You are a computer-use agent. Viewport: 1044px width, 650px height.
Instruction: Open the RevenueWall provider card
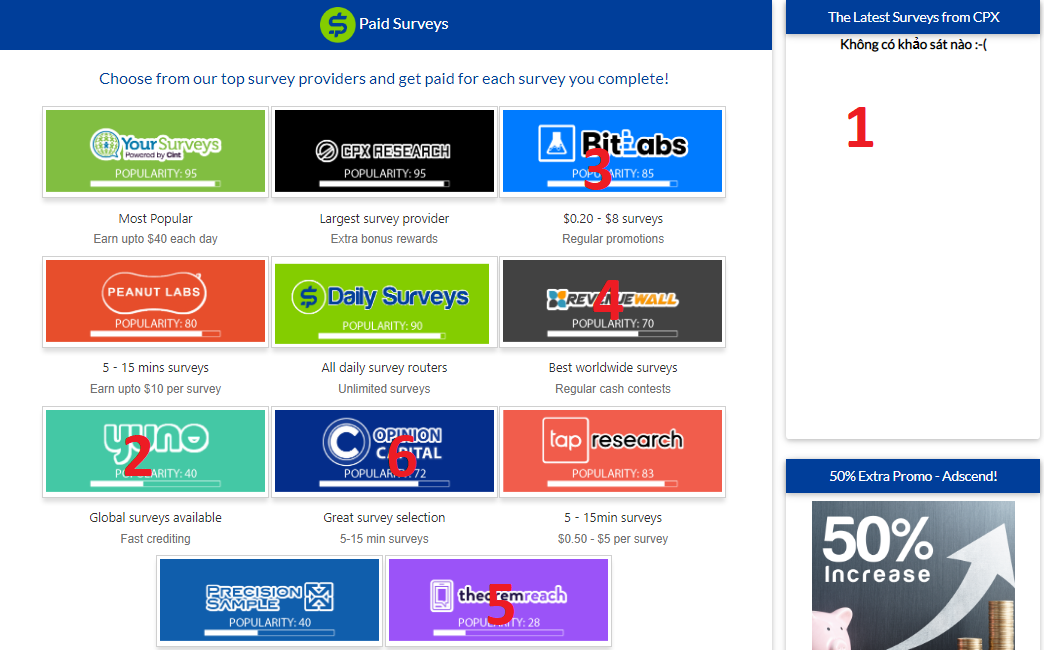coord(613,302)
